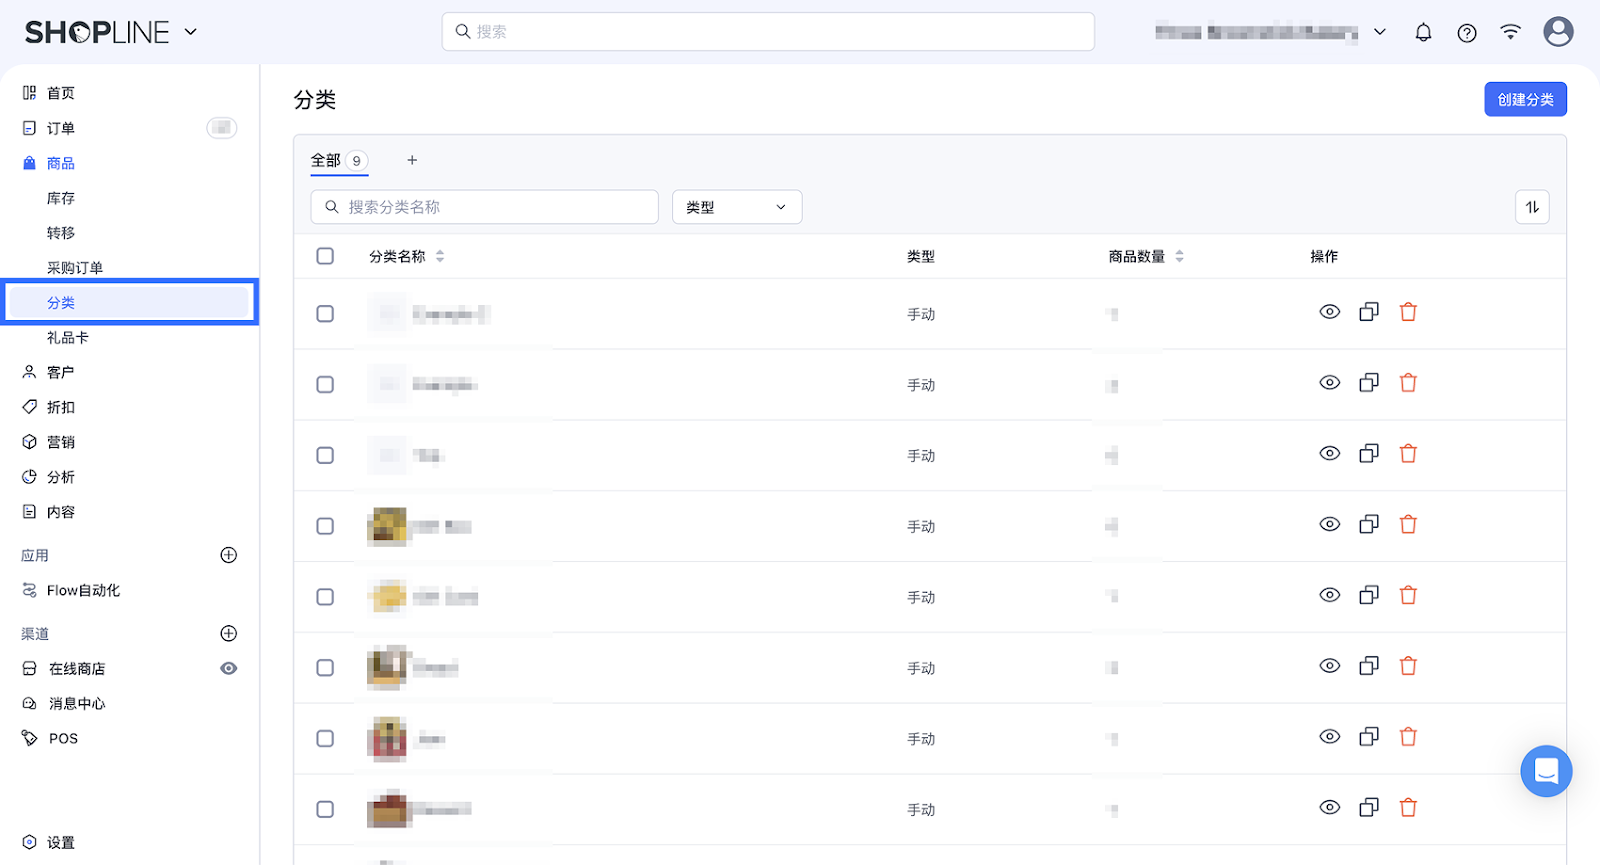The height and width of the screenshot is (865, 1600).
Task: Expand the SHOPLINE logo dropdown chevron
Action: (x=191, y=32)
